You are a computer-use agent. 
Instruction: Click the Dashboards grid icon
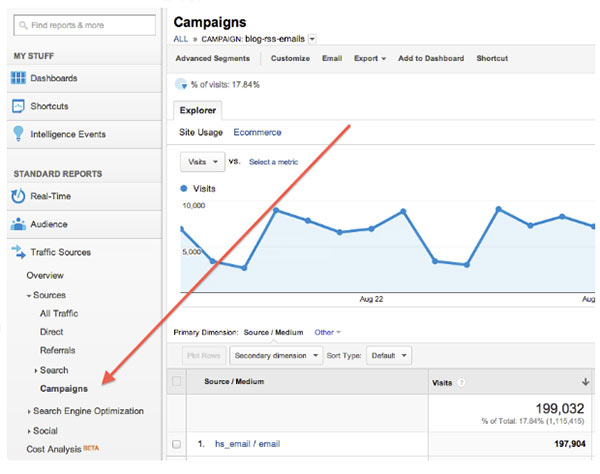point(18,78)
